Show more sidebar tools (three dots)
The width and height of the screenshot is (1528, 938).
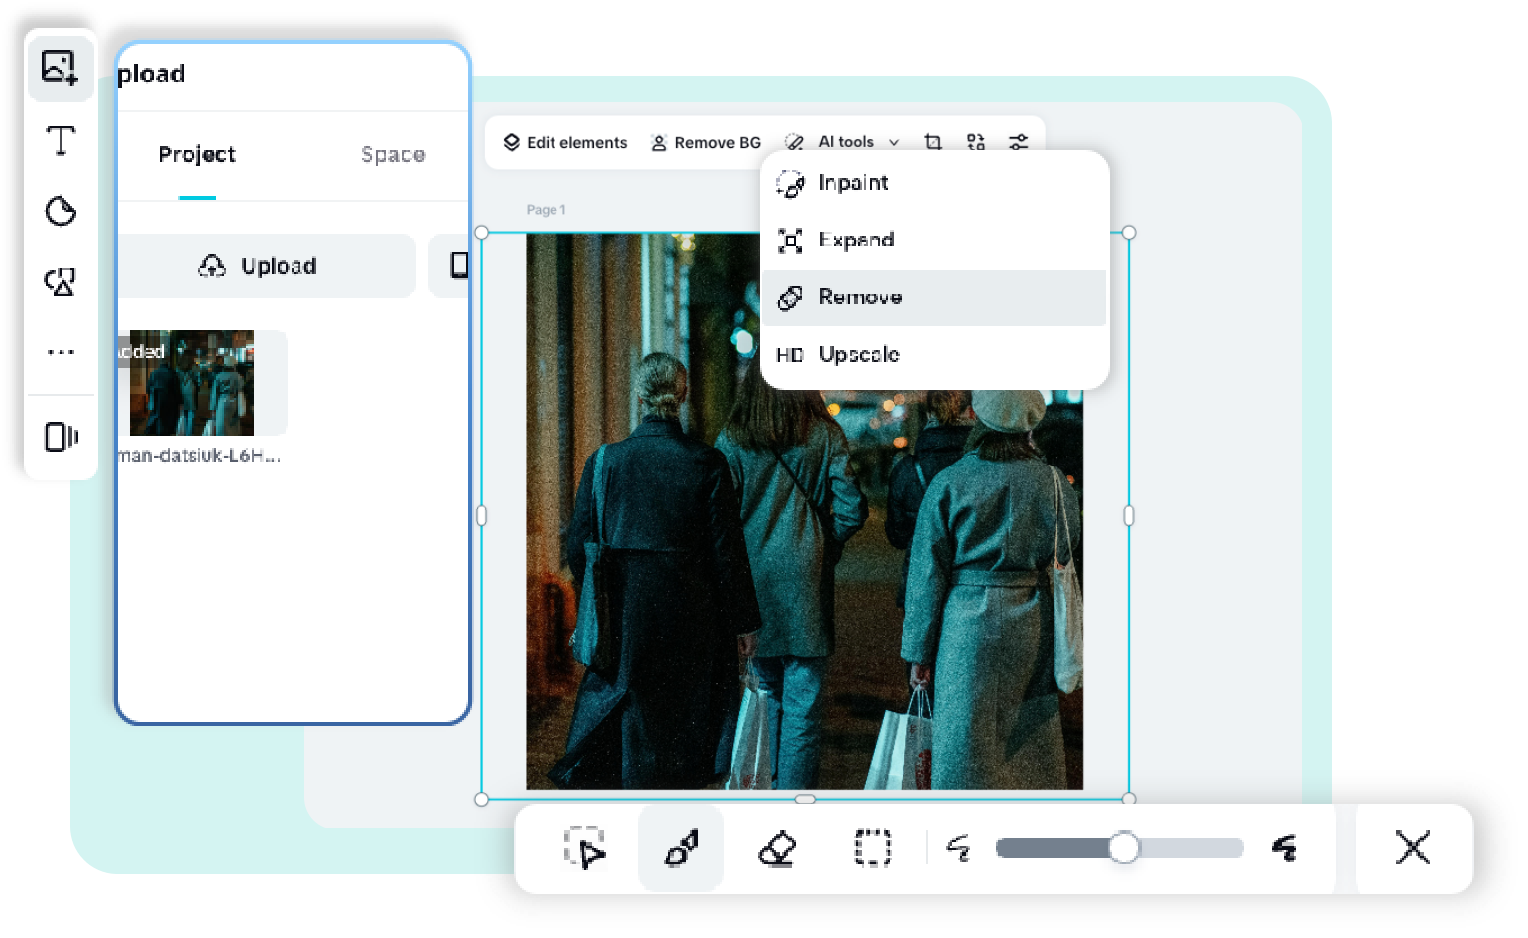61,352
